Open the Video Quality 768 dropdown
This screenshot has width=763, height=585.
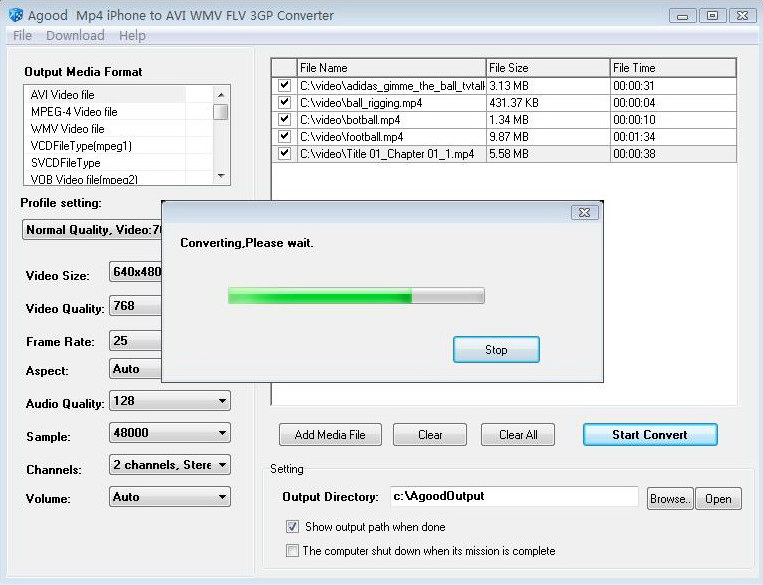click(135, 305)
